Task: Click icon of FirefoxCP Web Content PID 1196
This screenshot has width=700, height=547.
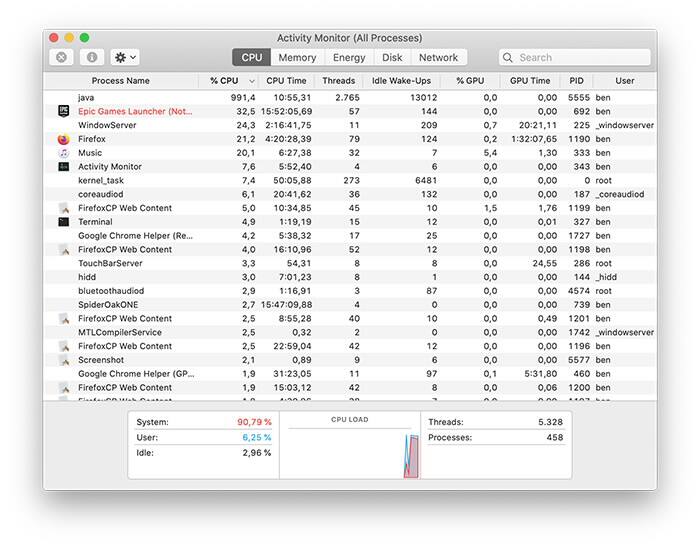Action: click(64, 346)
